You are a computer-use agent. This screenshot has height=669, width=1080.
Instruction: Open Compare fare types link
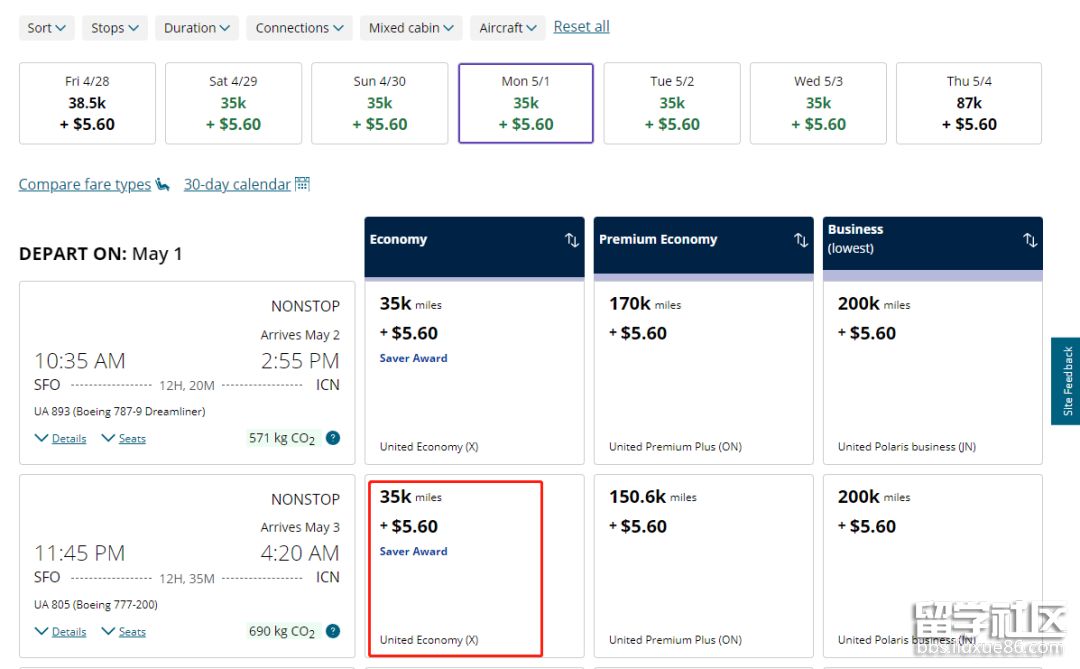(x=85, y=185)
